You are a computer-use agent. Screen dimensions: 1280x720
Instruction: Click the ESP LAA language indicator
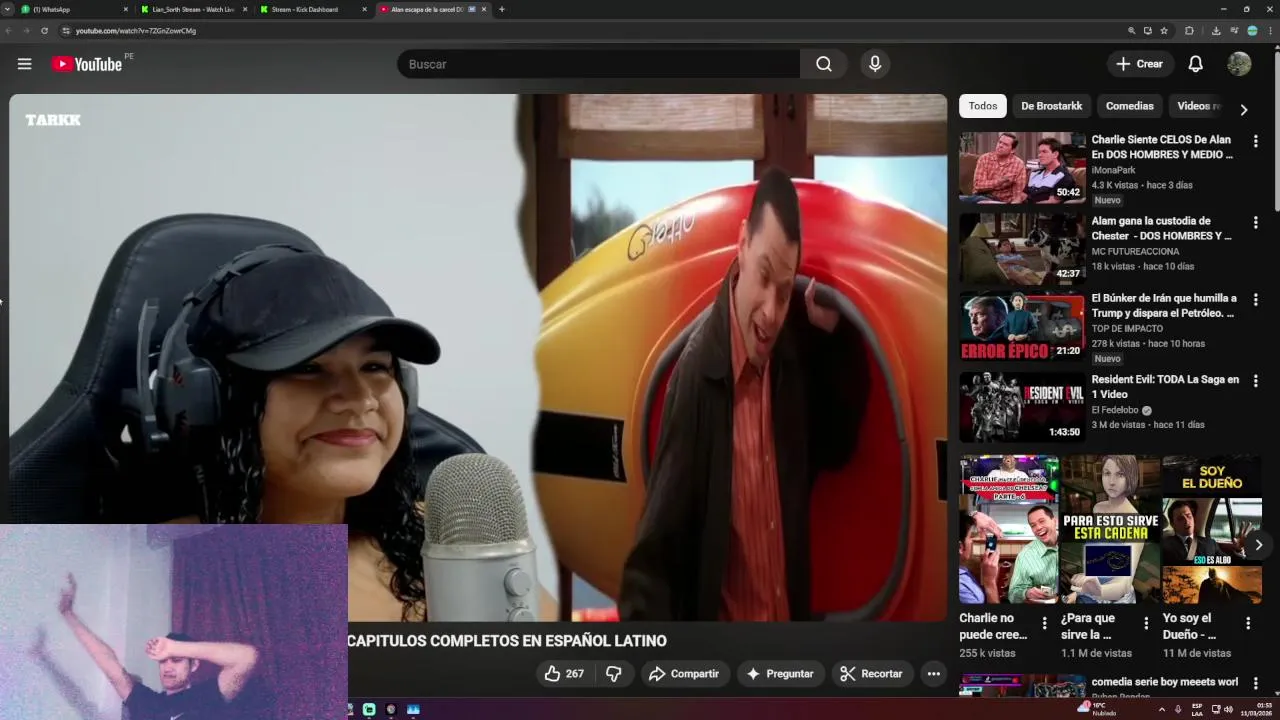point(1197,709)
